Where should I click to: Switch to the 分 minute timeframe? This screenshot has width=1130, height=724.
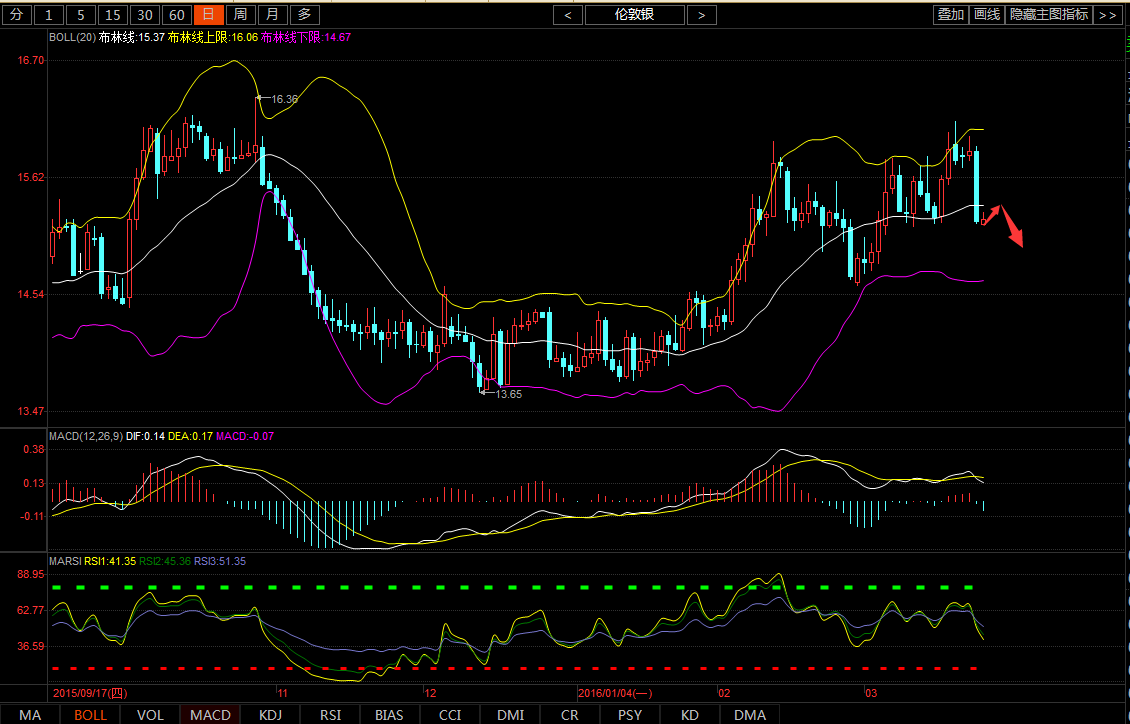point(16,15)
